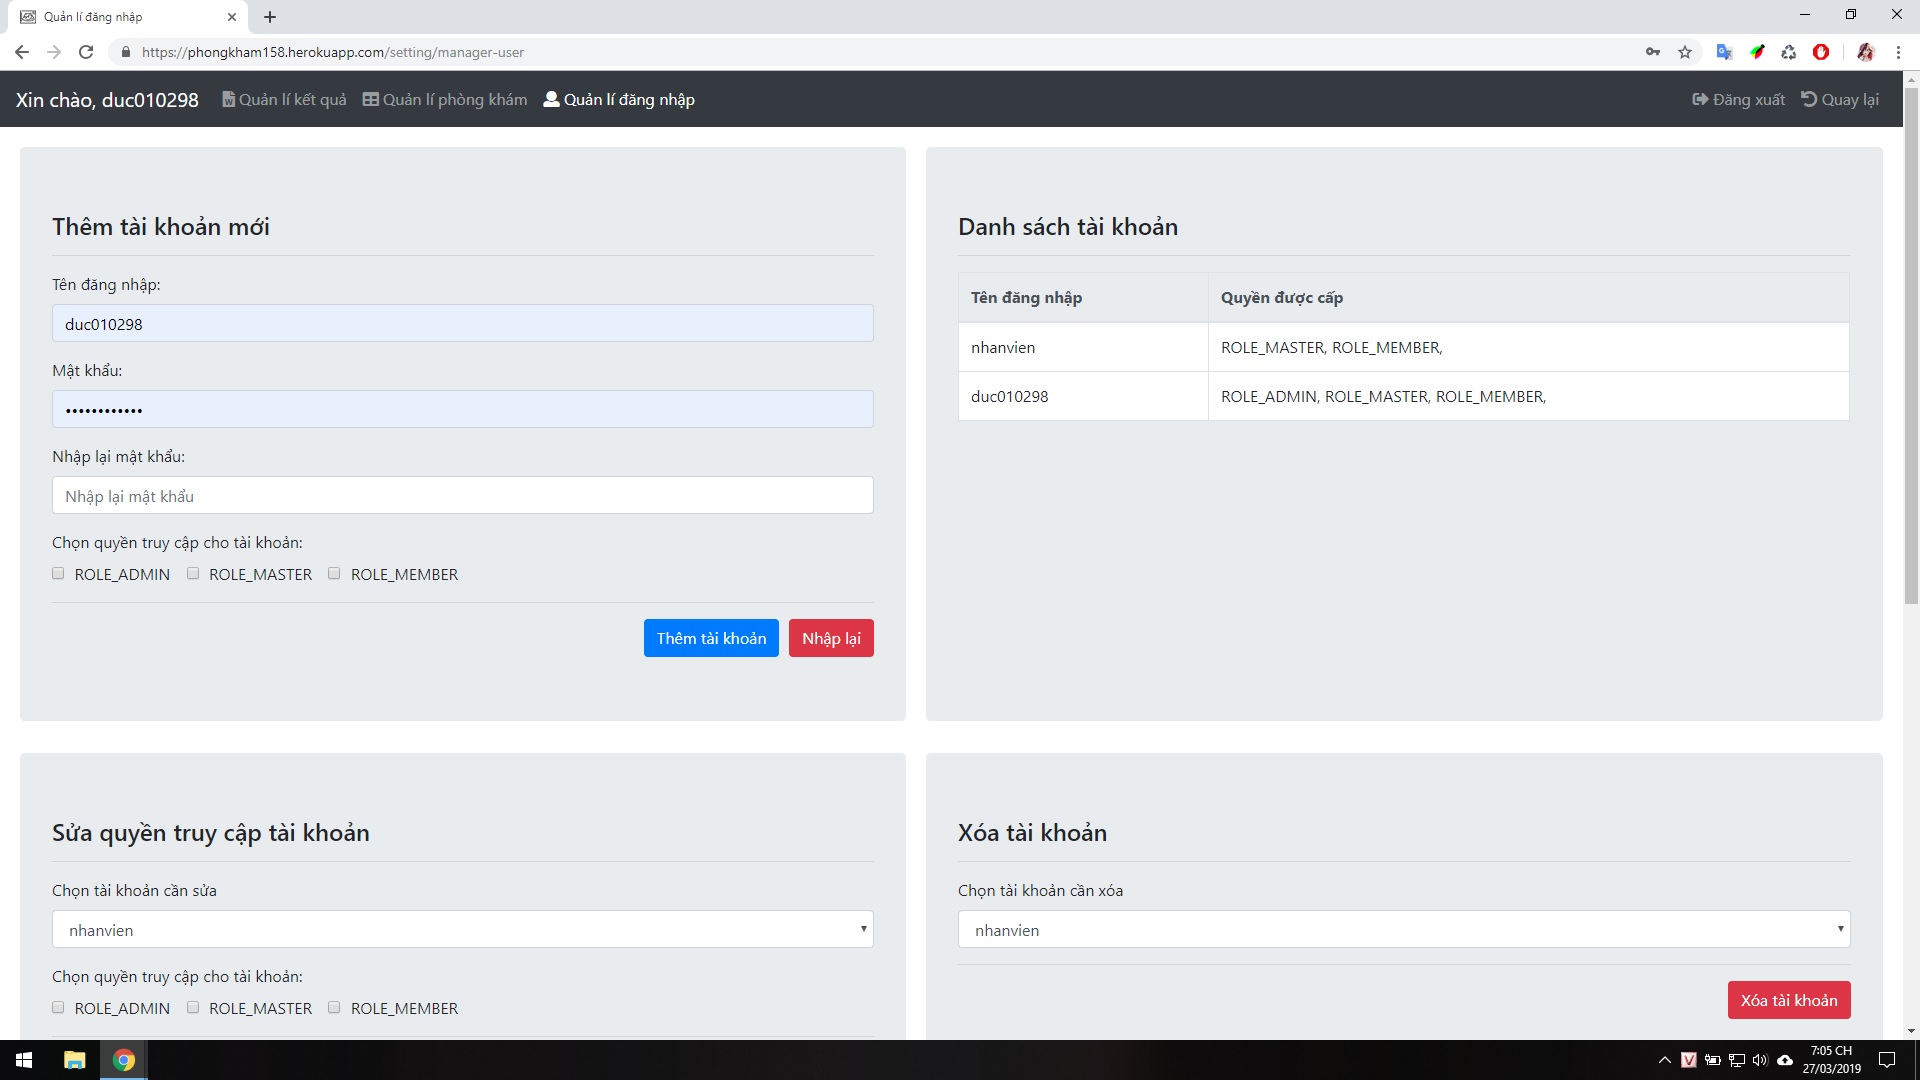Open the Google Translate extension icon
The width and height of the screenshot is (1920, 1080).
pyautogui.click(x=1724, y=52)
